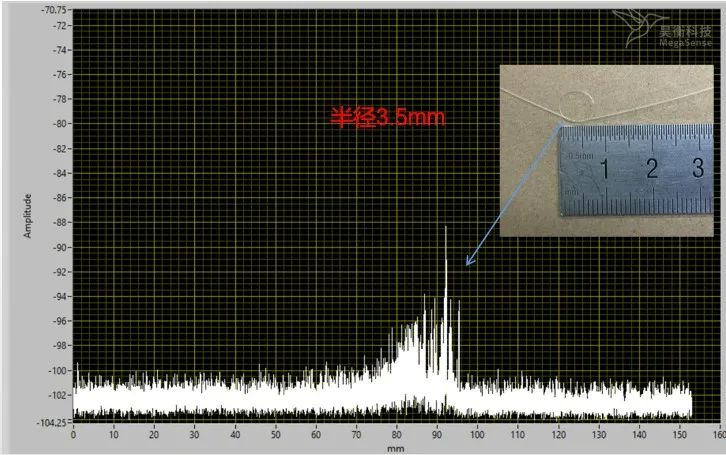The width and height of the screenshot is (726, 455).
Task: Edit the -104.25 y-axis minimum value
Action: coord(53,423)
